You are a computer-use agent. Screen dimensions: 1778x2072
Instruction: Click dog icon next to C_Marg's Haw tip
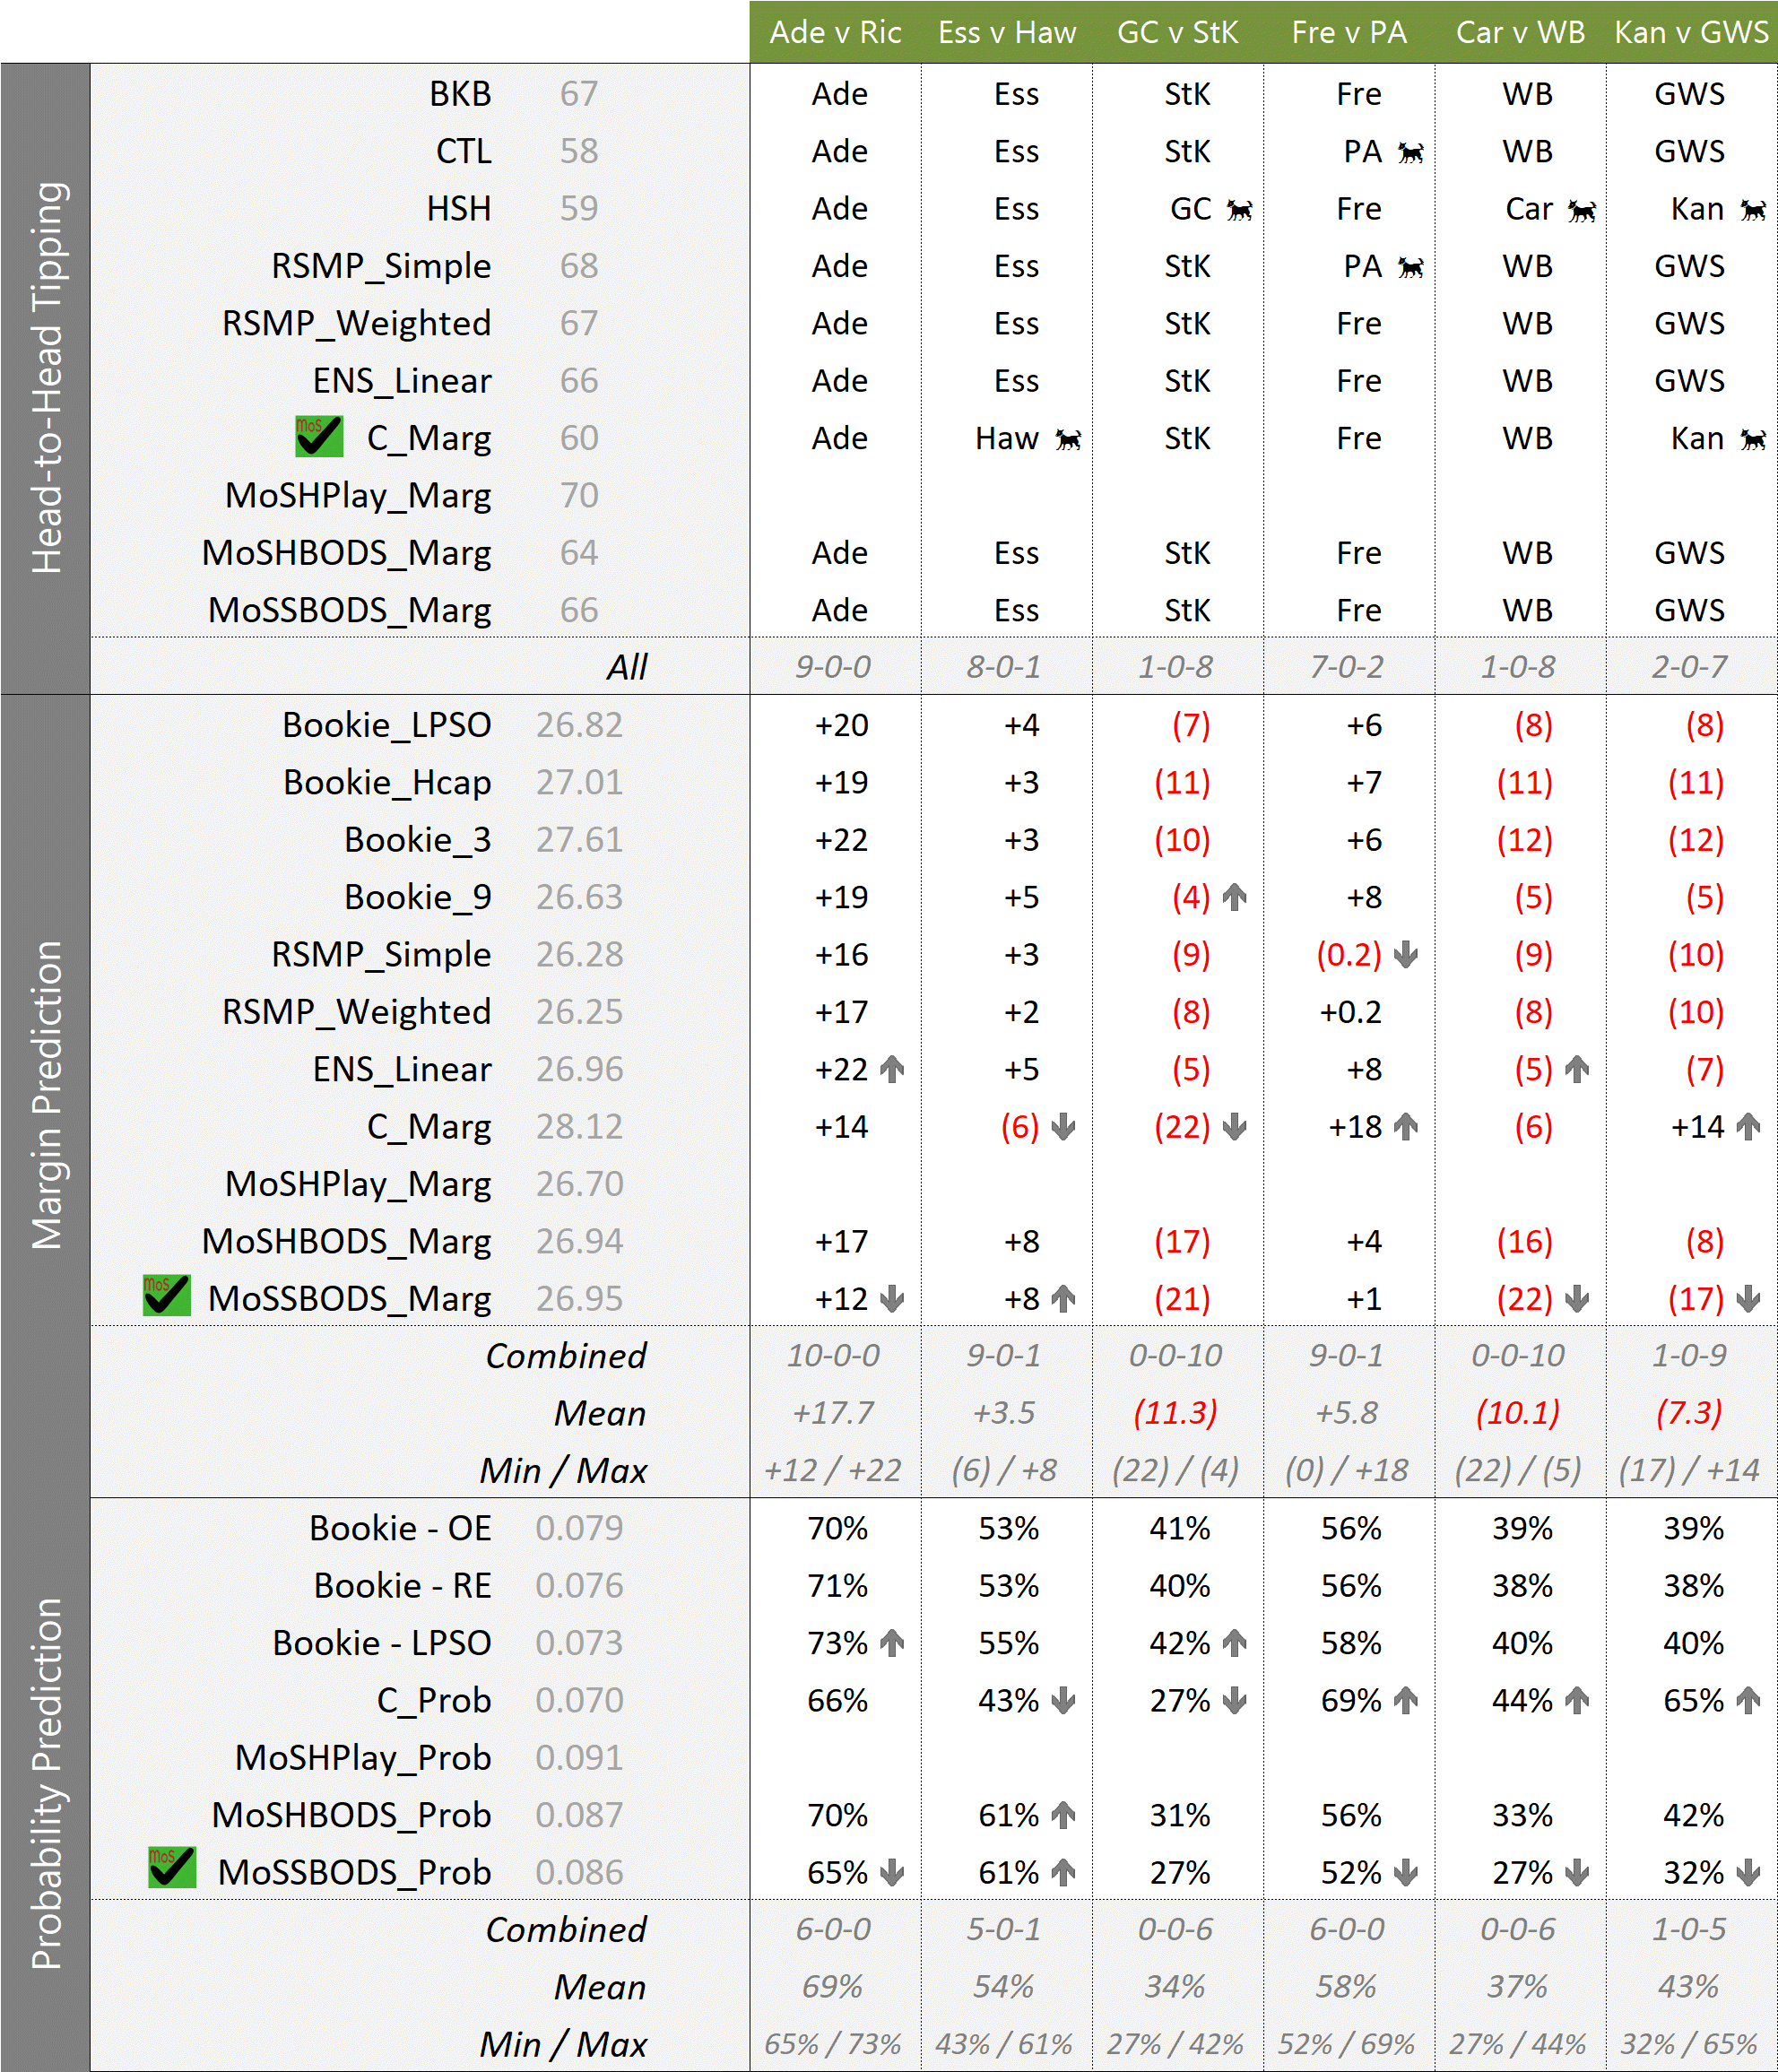pyautogui.click(x=1068, y=440)
